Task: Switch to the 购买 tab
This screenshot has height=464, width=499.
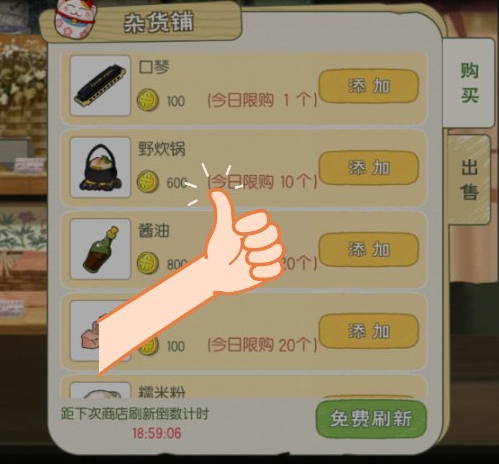Action: click(468, 83)
